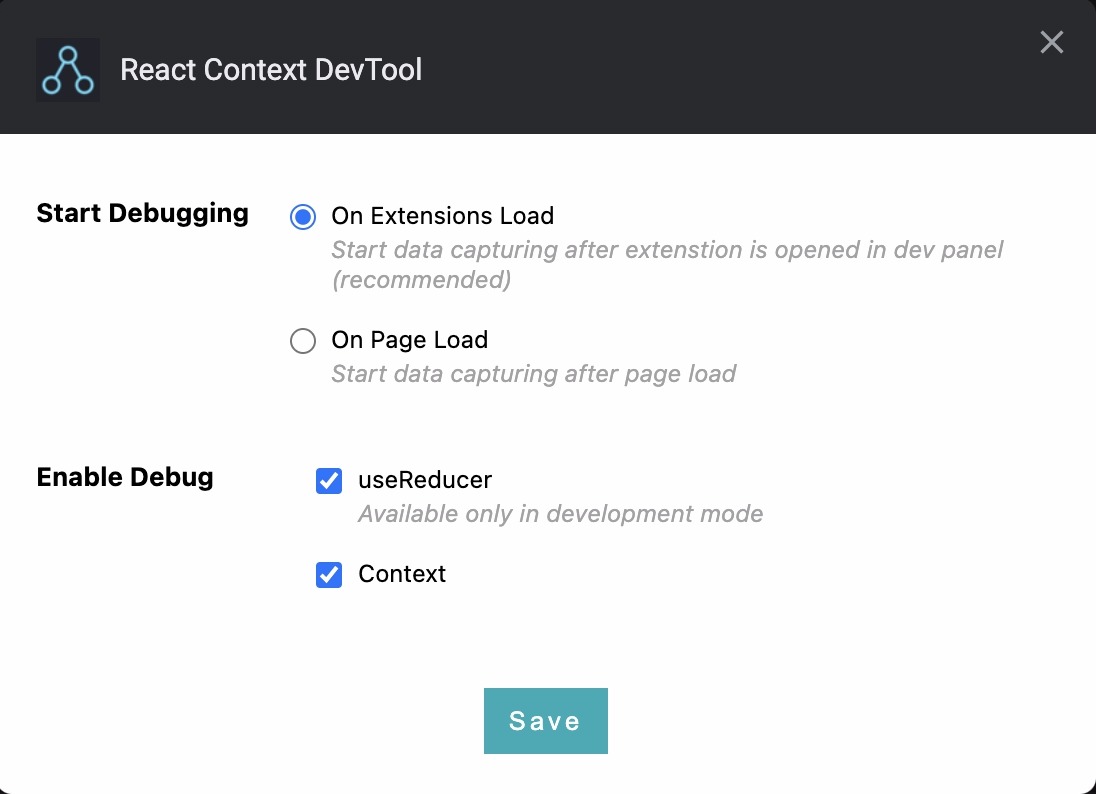Select the On Page Load radio button
1096x794 pixels.
click(x=303, y=341)
